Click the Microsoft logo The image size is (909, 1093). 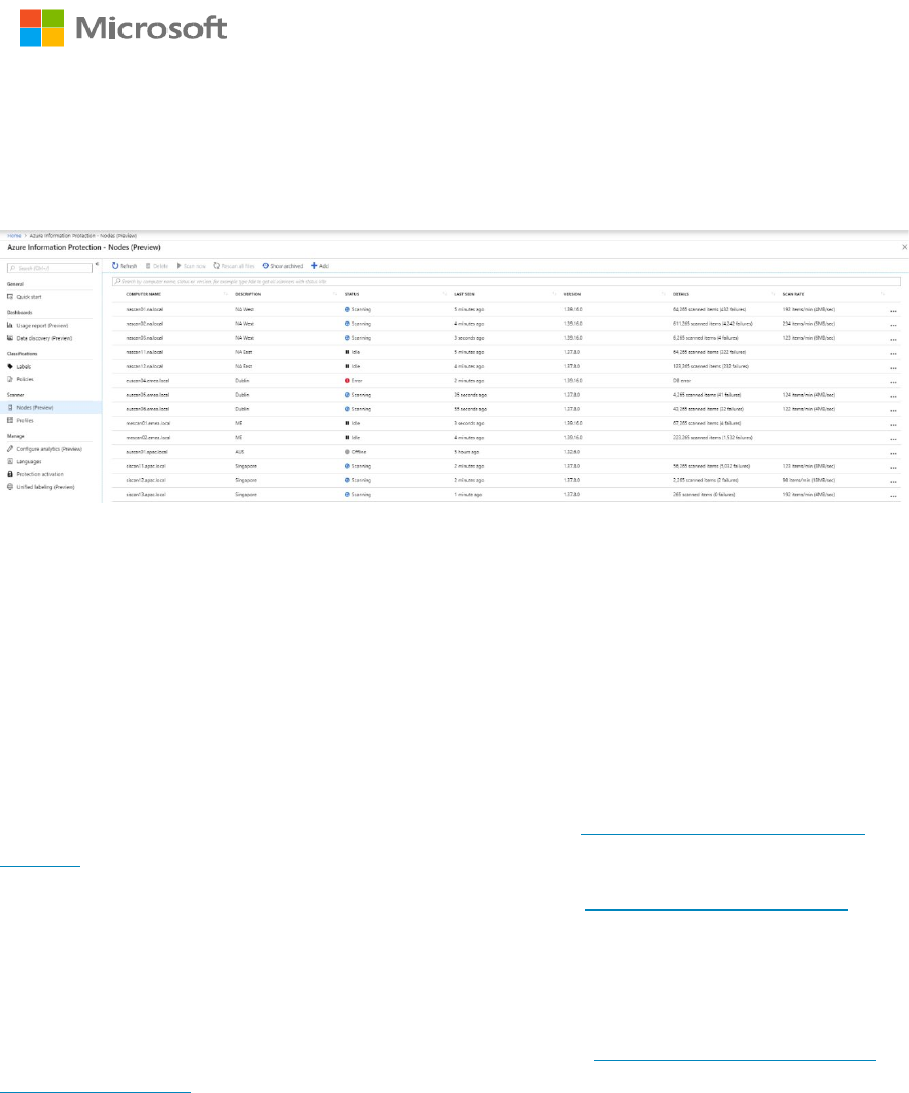(x=123, y=28)
